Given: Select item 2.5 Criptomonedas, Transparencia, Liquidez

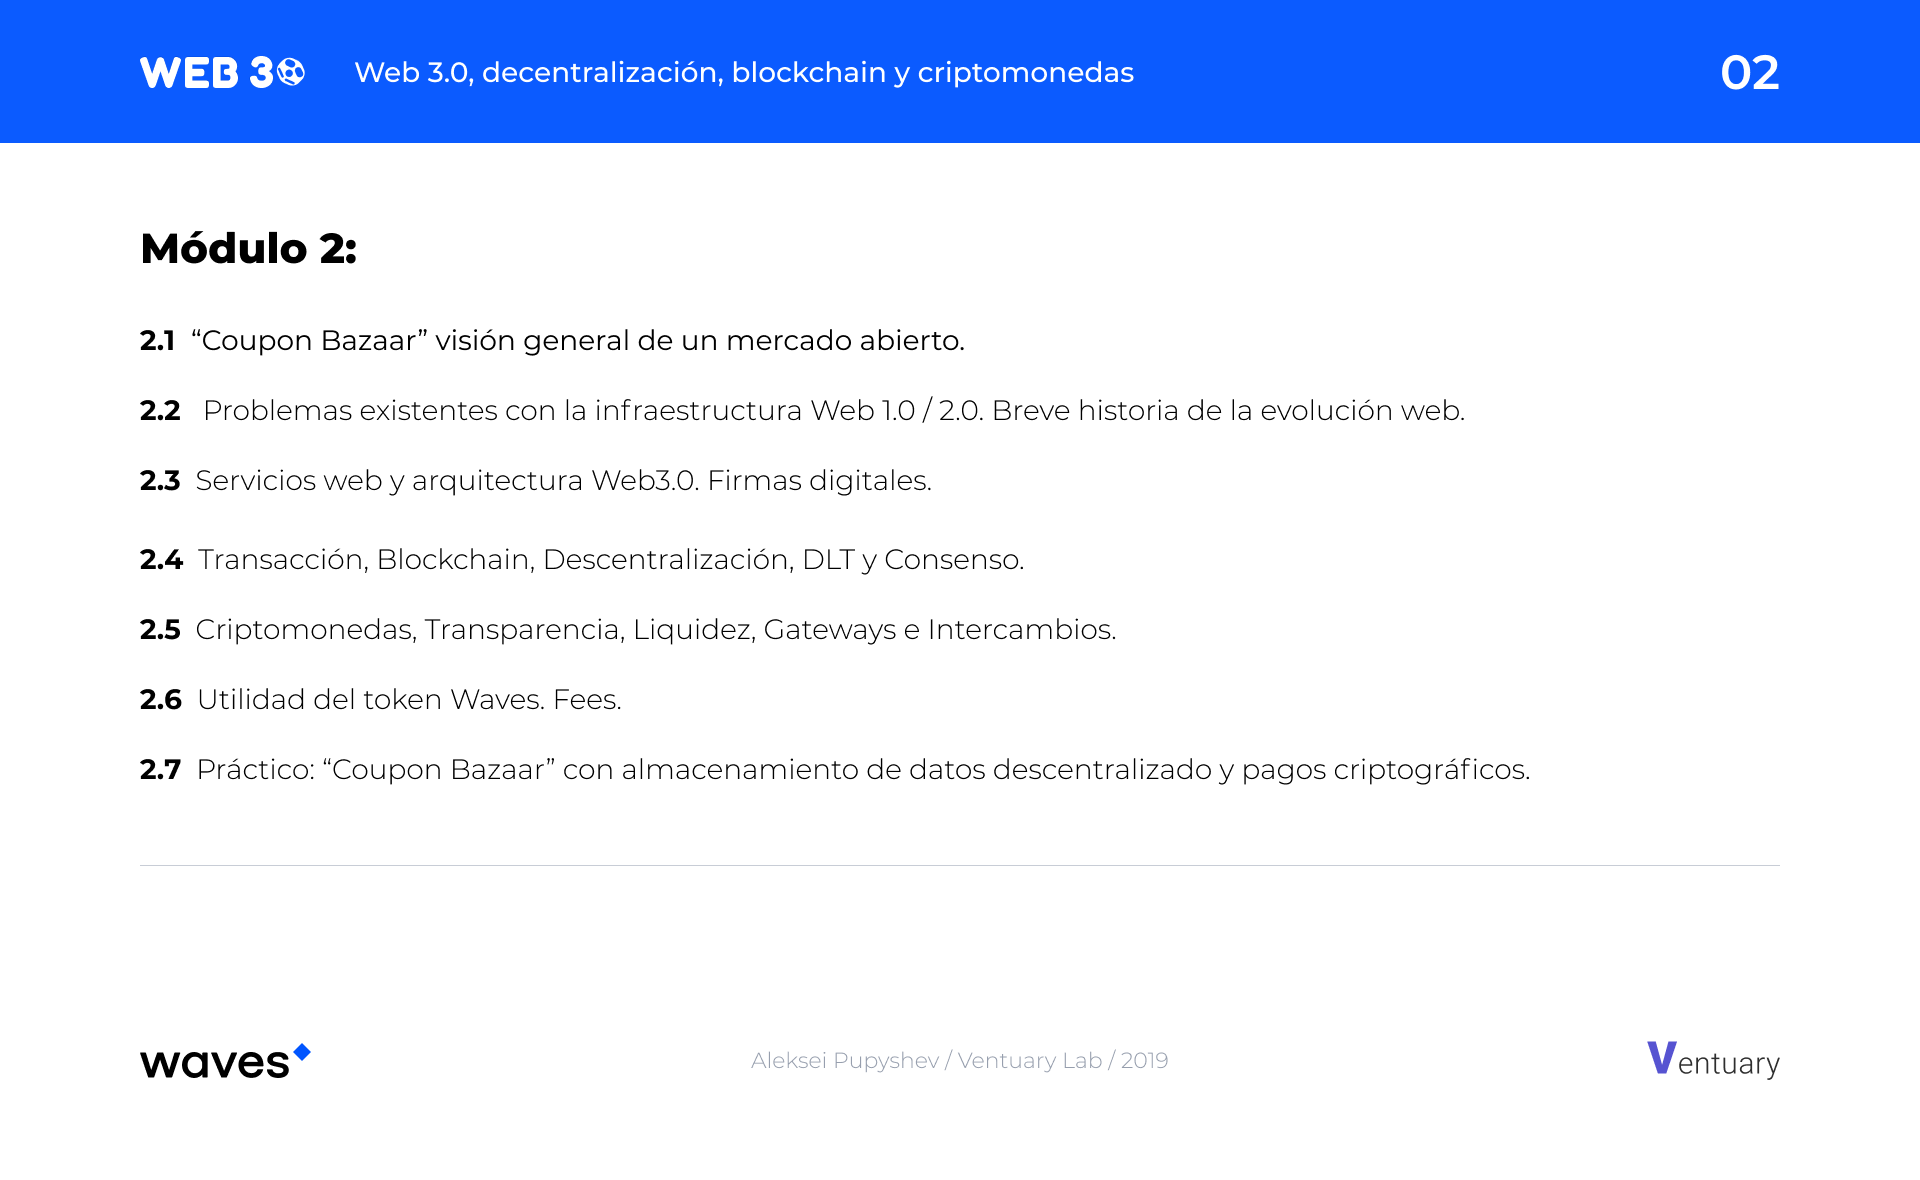Looking at the screenshot, I should [628, 629].
